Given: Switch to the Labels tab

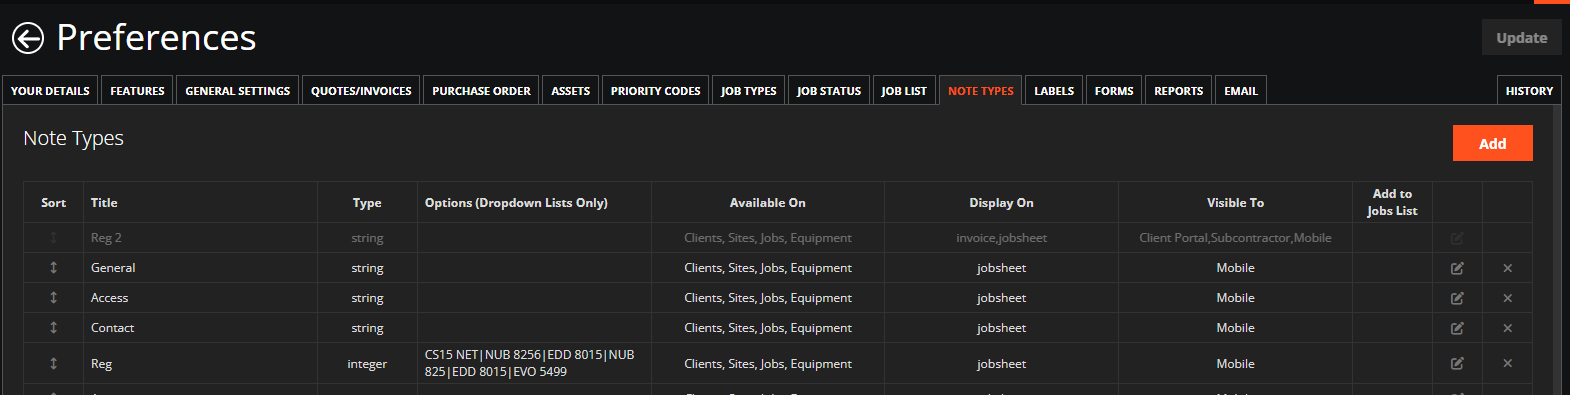Looking at the screenshot, I should (1054, 90).
